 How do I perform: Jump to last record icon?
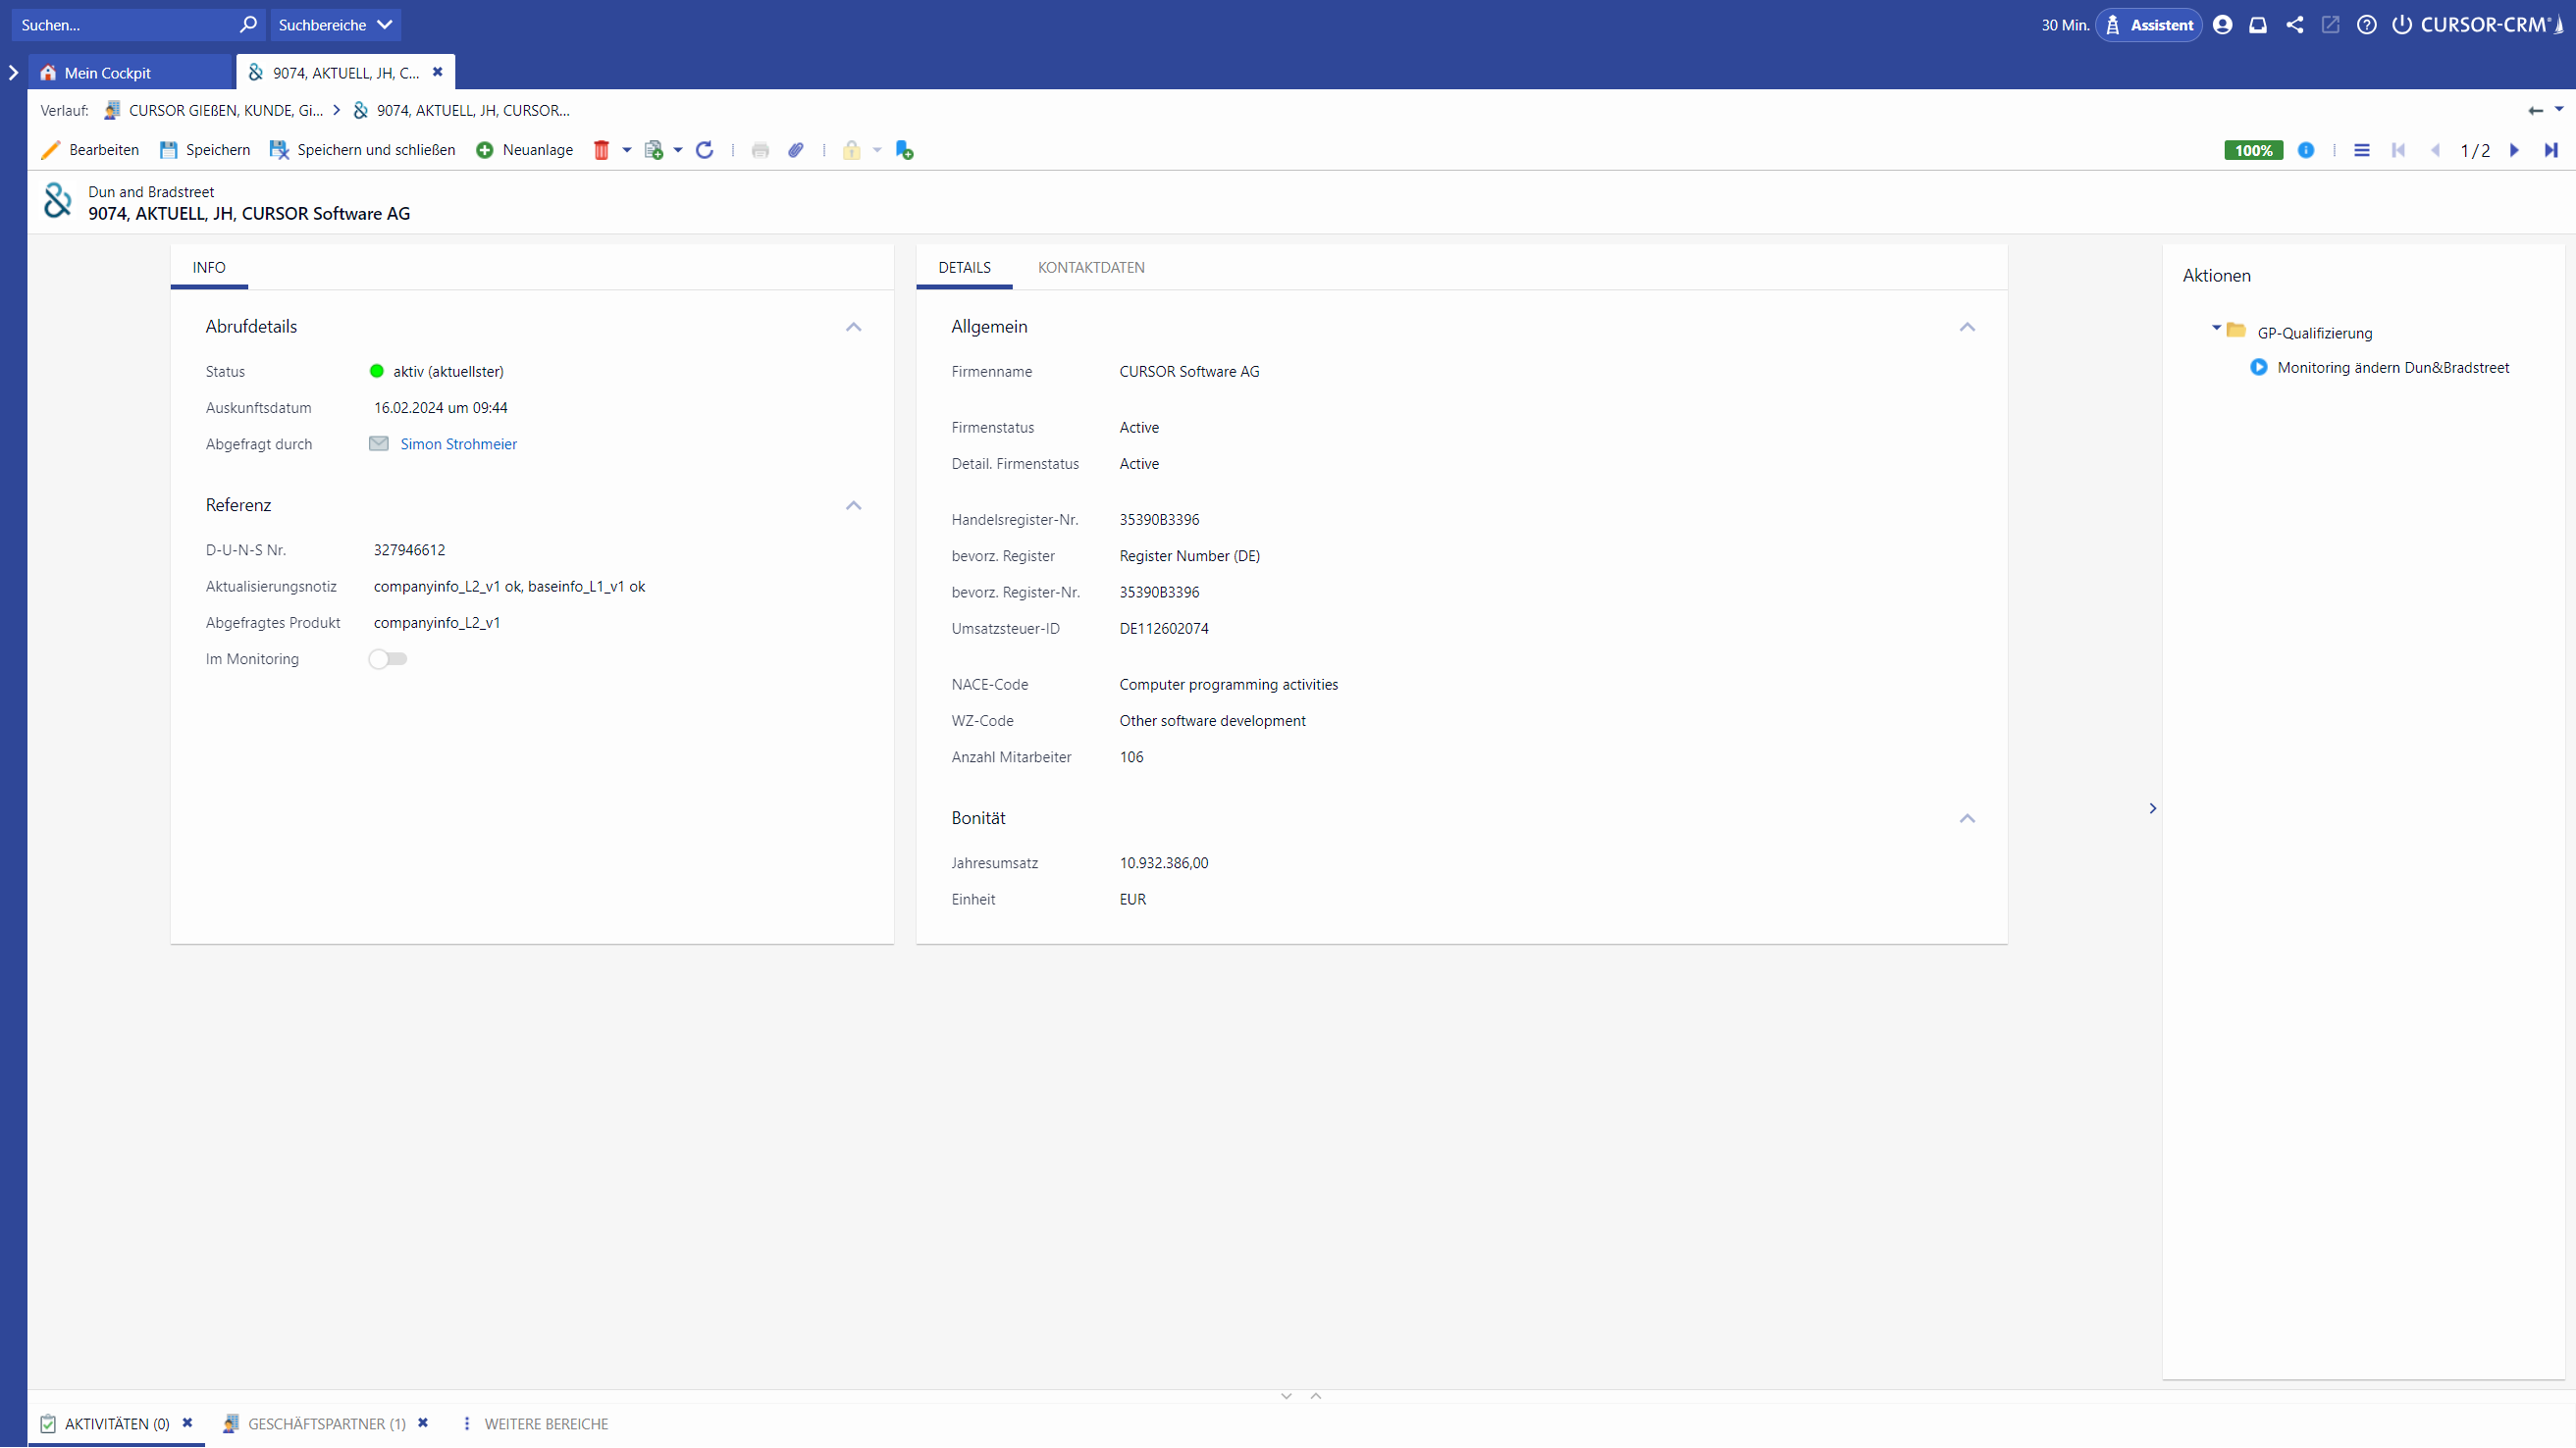[x=2551, y=150]
